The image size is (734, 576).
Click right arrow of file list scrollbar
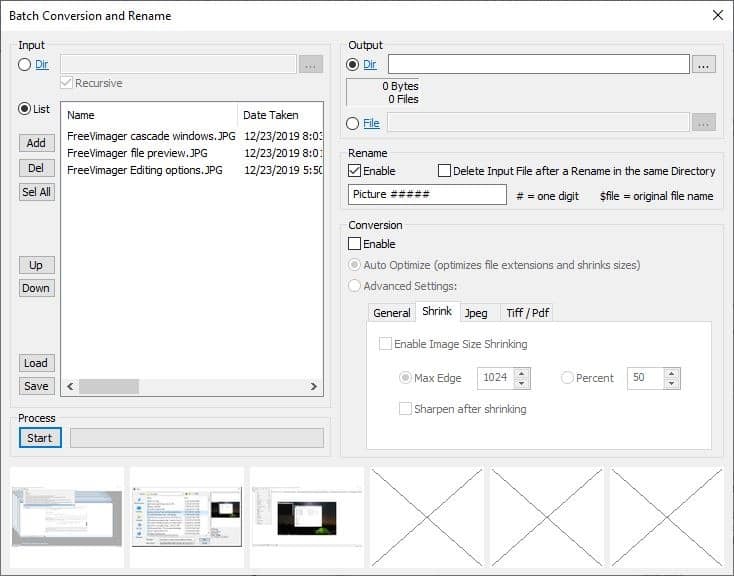[314, 386]
